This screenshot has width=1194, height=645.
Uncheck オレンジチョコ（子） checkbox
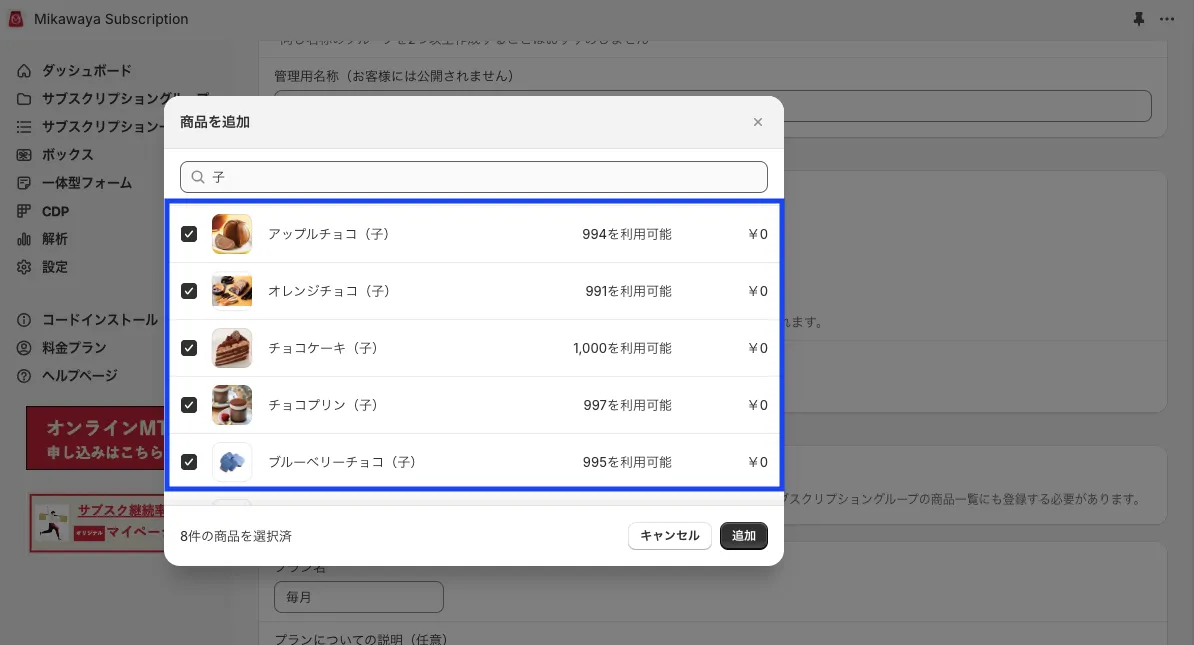(189, 291)
